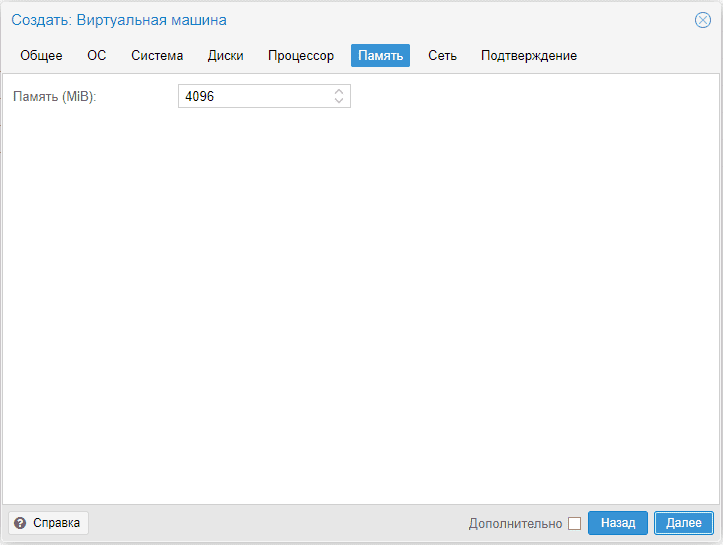
Task: Click the Память (MiB) label
Action: point(54,96)
